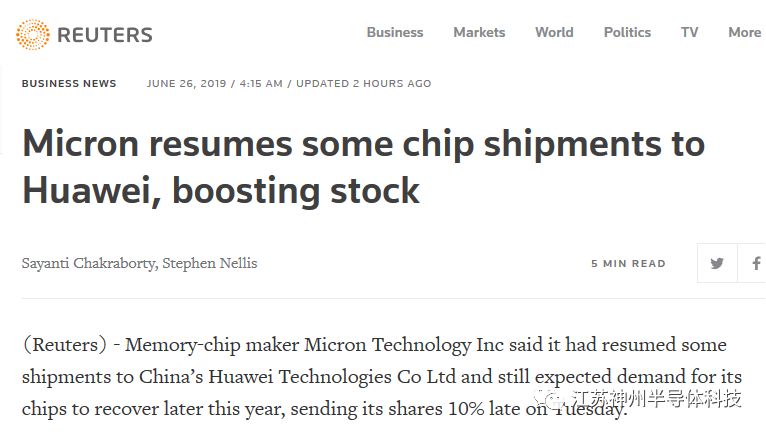Click the REUTERS wordmark text
The height and width of the screenshot is (432, 766).
(105, 35)
